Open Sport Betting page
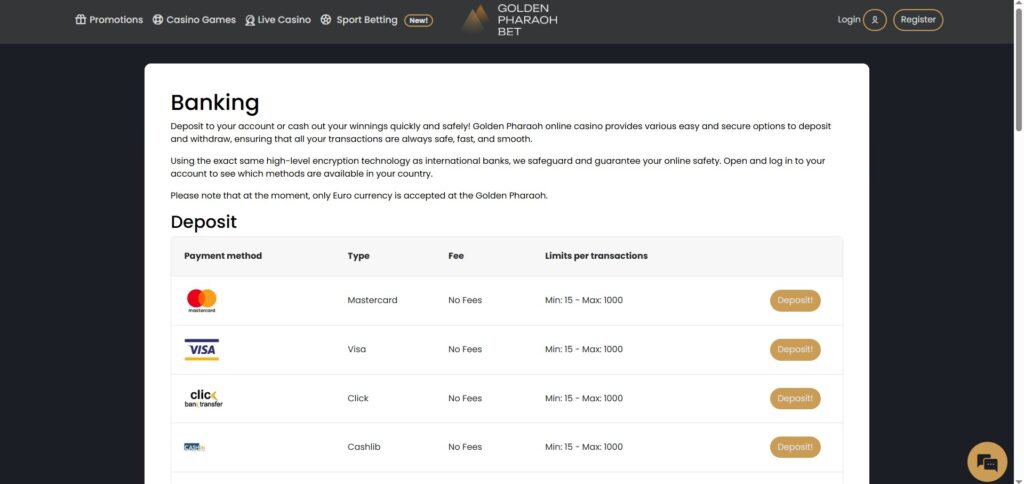 pyautogui.click(x=366, y=20)
